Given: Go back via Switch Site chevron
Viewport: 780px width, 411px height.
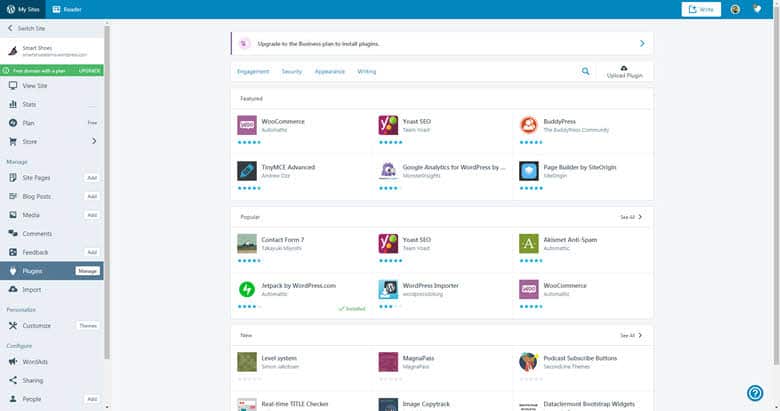Looking at the screenshot, I should click(10, 28).
